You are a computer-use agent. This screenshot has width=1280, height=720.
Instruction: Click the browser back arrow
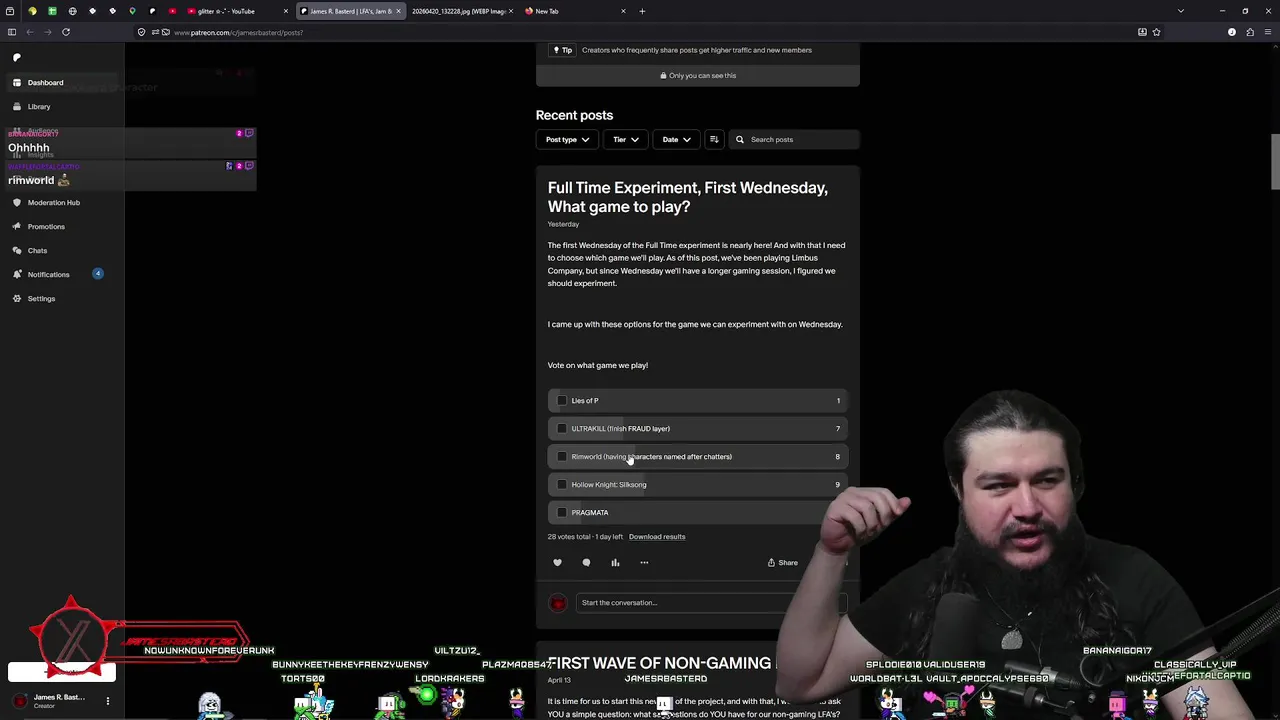[x=30, y=32]
